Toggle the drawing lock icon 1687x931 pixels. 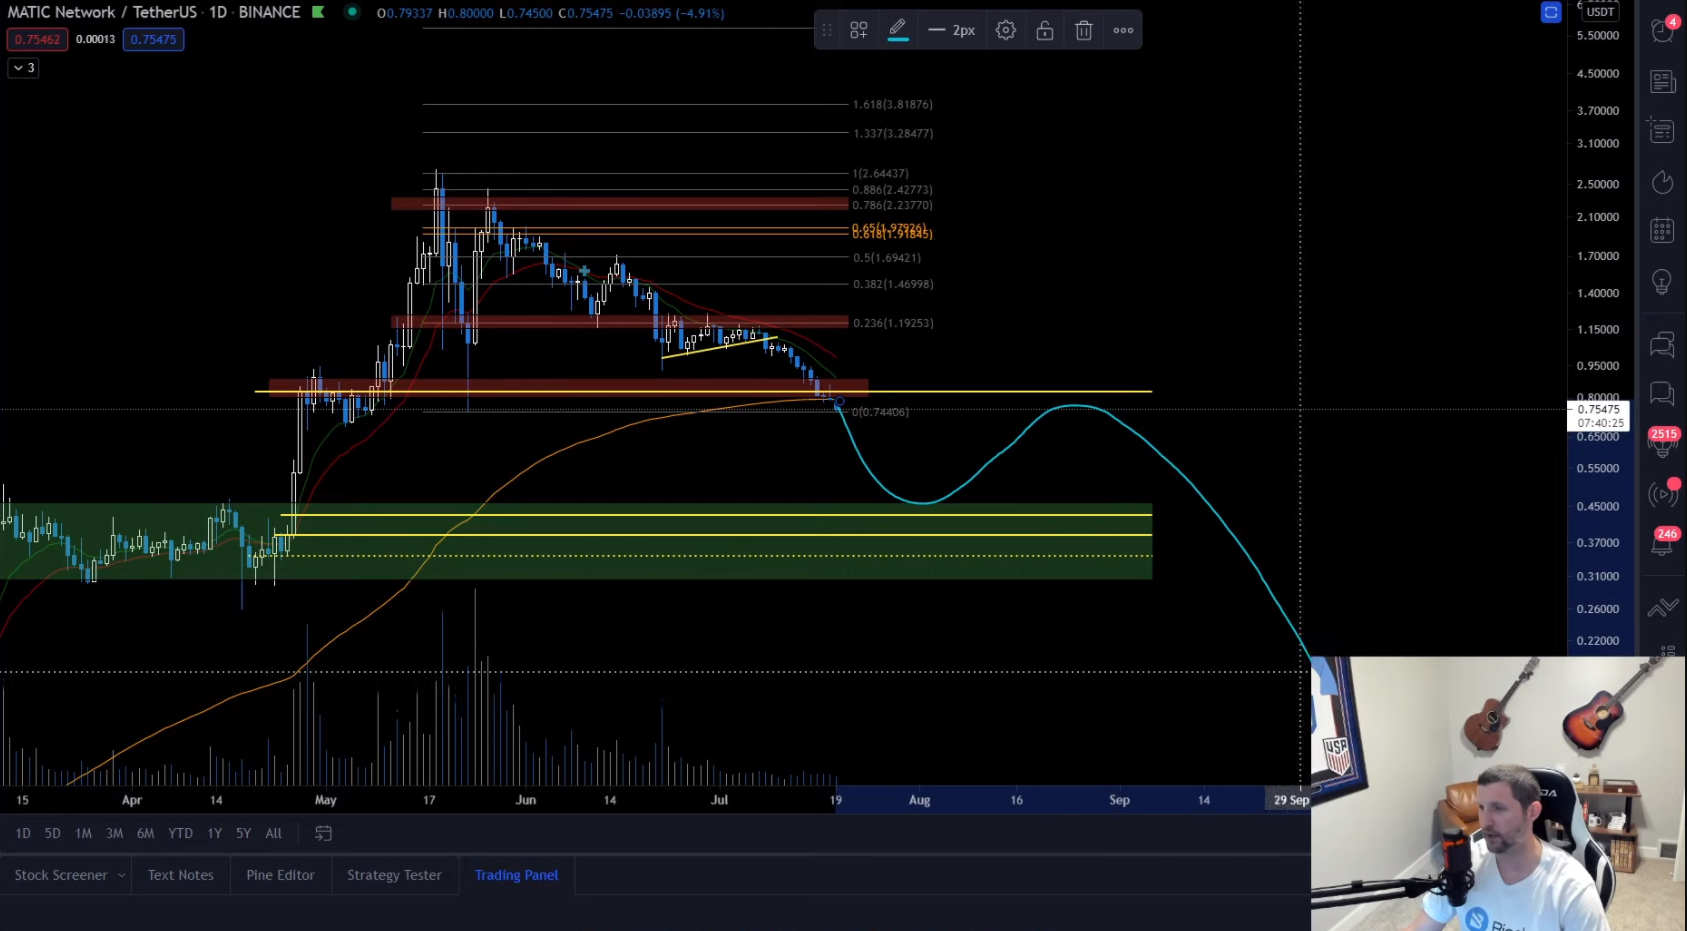click(x=1044, y=30)
